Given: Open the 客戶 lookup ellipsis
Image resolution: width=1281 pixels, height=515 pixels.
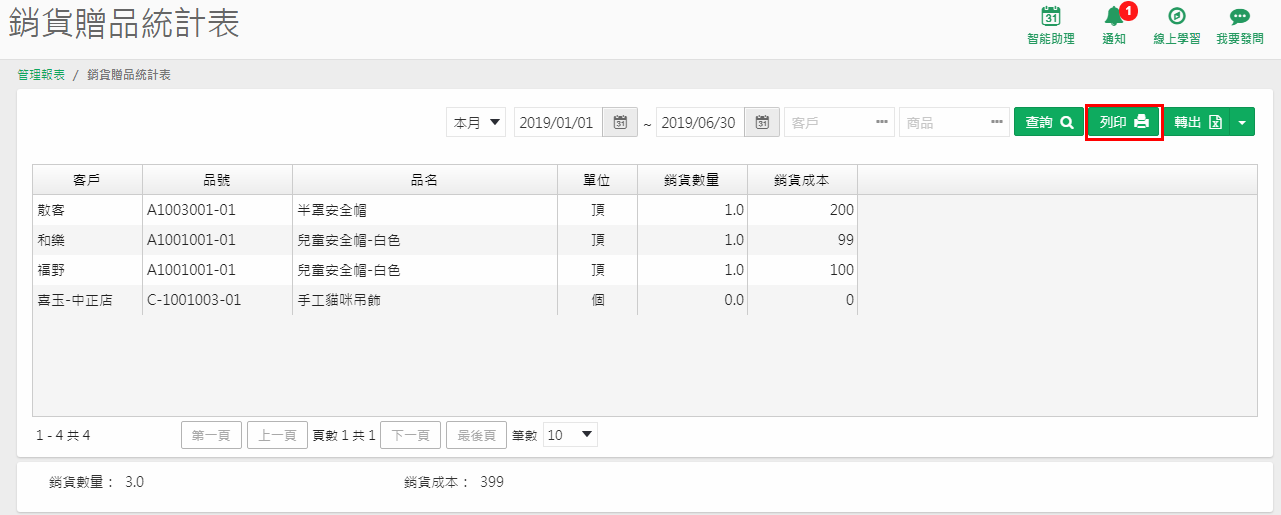Looking at the screenshot, I should (x=882, y=122).
